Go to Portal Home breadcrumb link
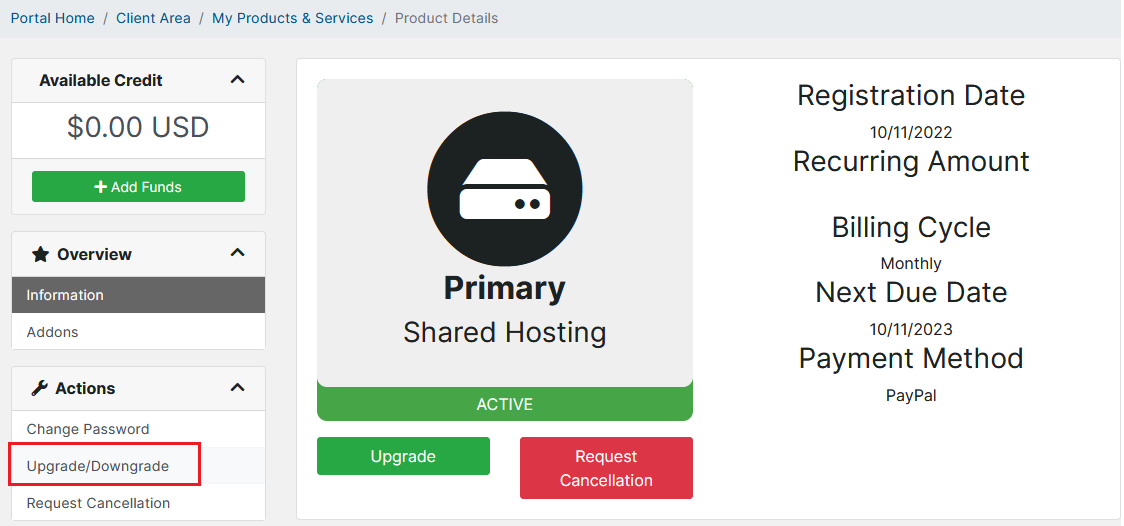 tap(52, 18)
